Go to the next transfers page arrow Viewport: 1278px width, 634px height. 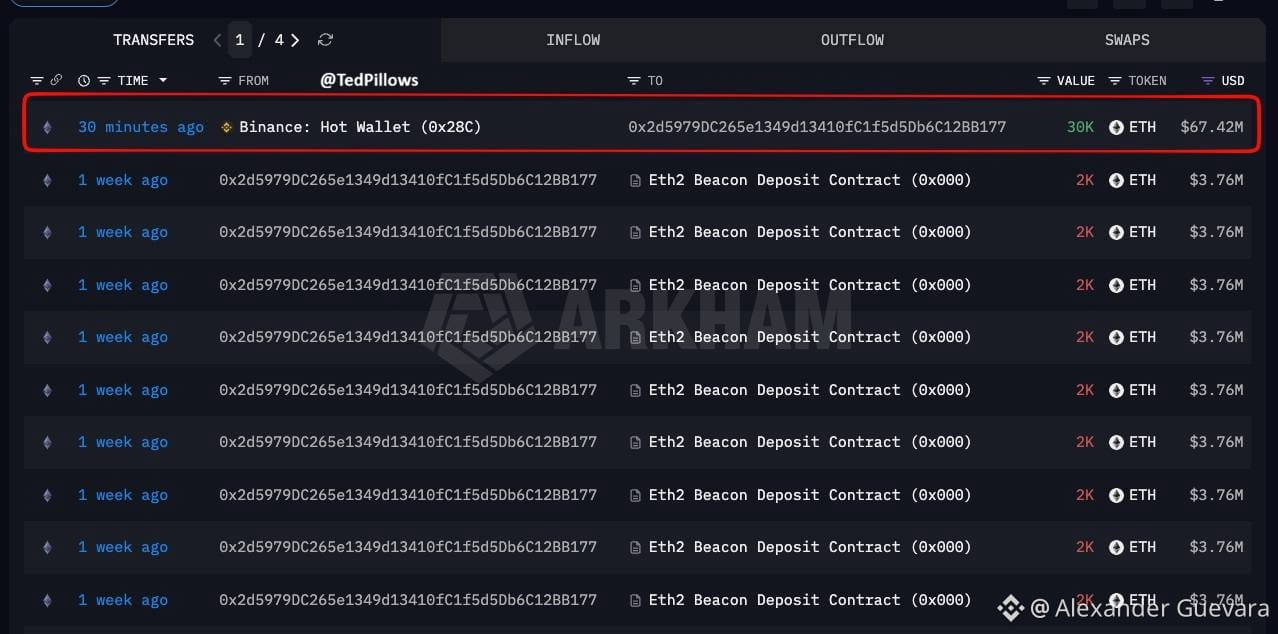click(x=295, y=40)
